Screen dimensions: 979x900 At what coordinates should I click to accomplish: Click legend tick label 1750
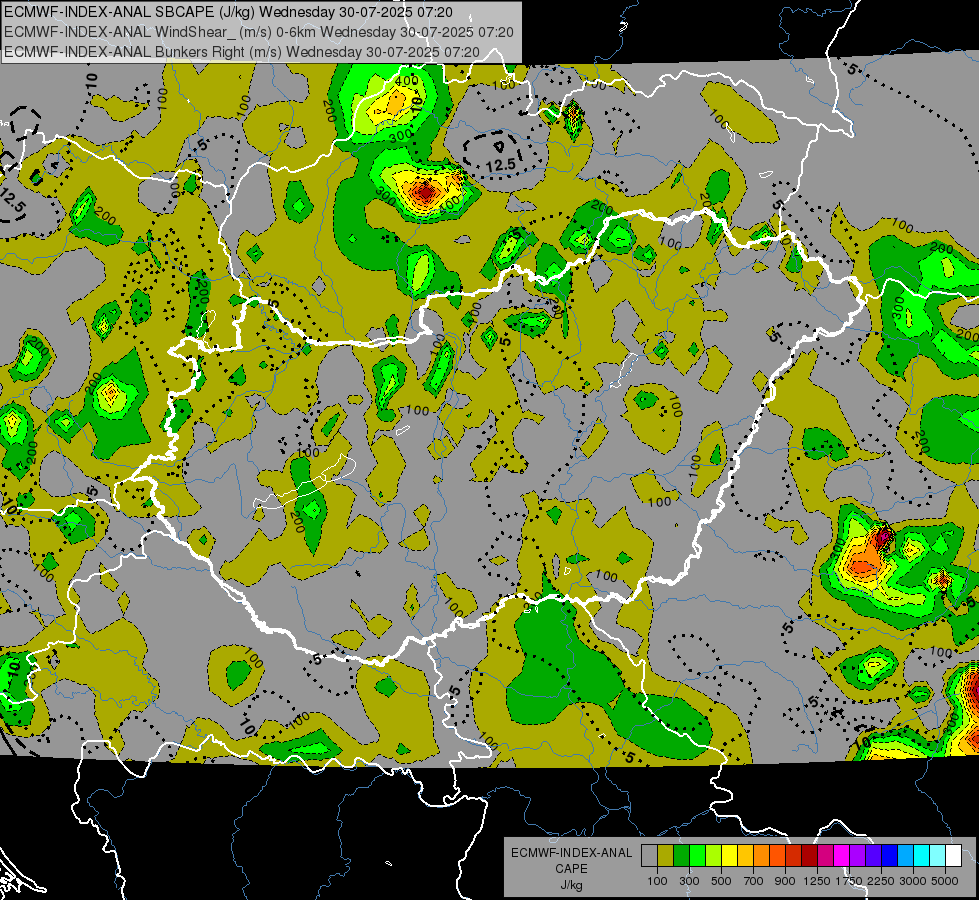tap(849, 881)
